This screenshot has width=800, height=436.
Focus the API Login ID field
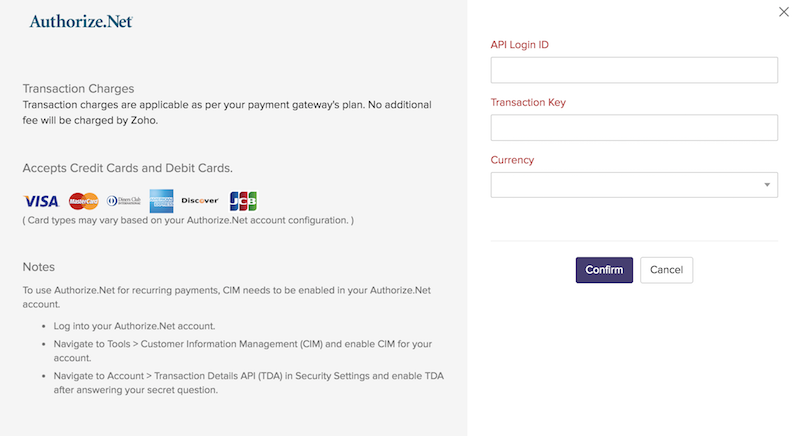(x=634, y=70)
